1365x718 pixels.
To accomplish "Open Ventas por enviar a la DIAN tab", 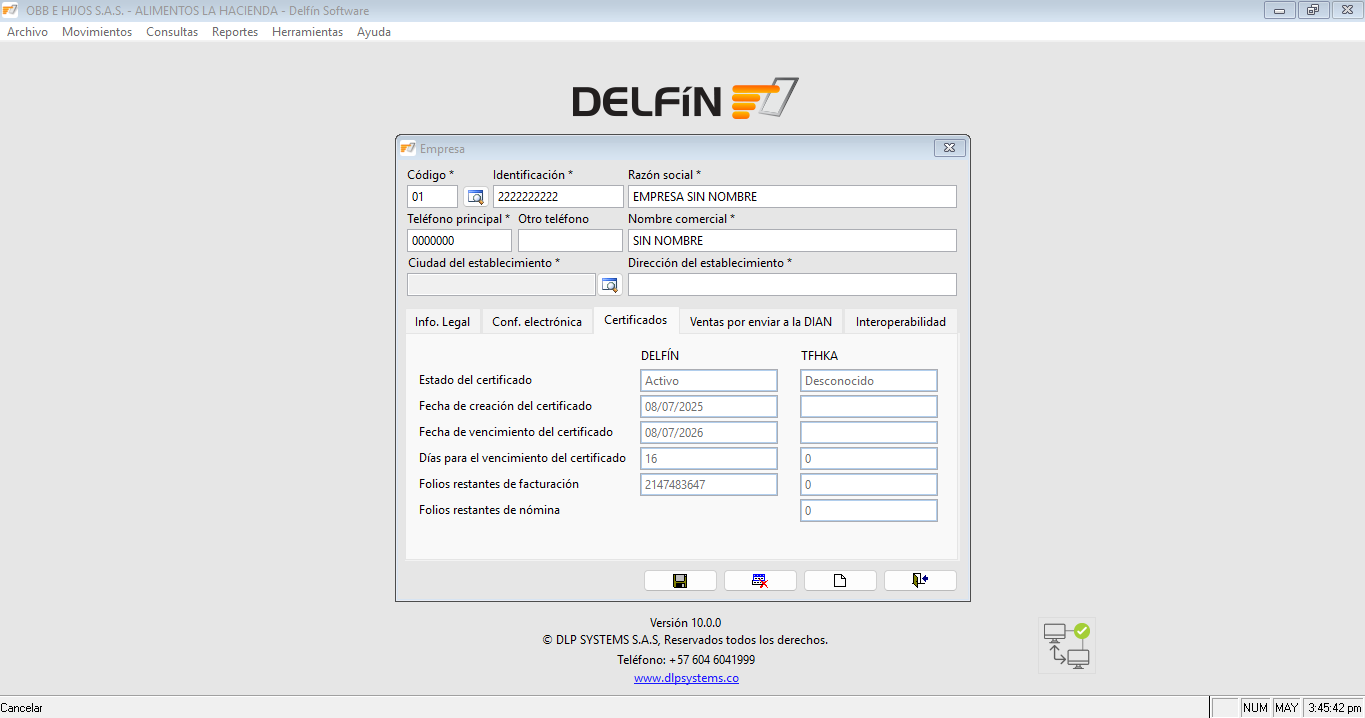I will [x=761, y=322].
